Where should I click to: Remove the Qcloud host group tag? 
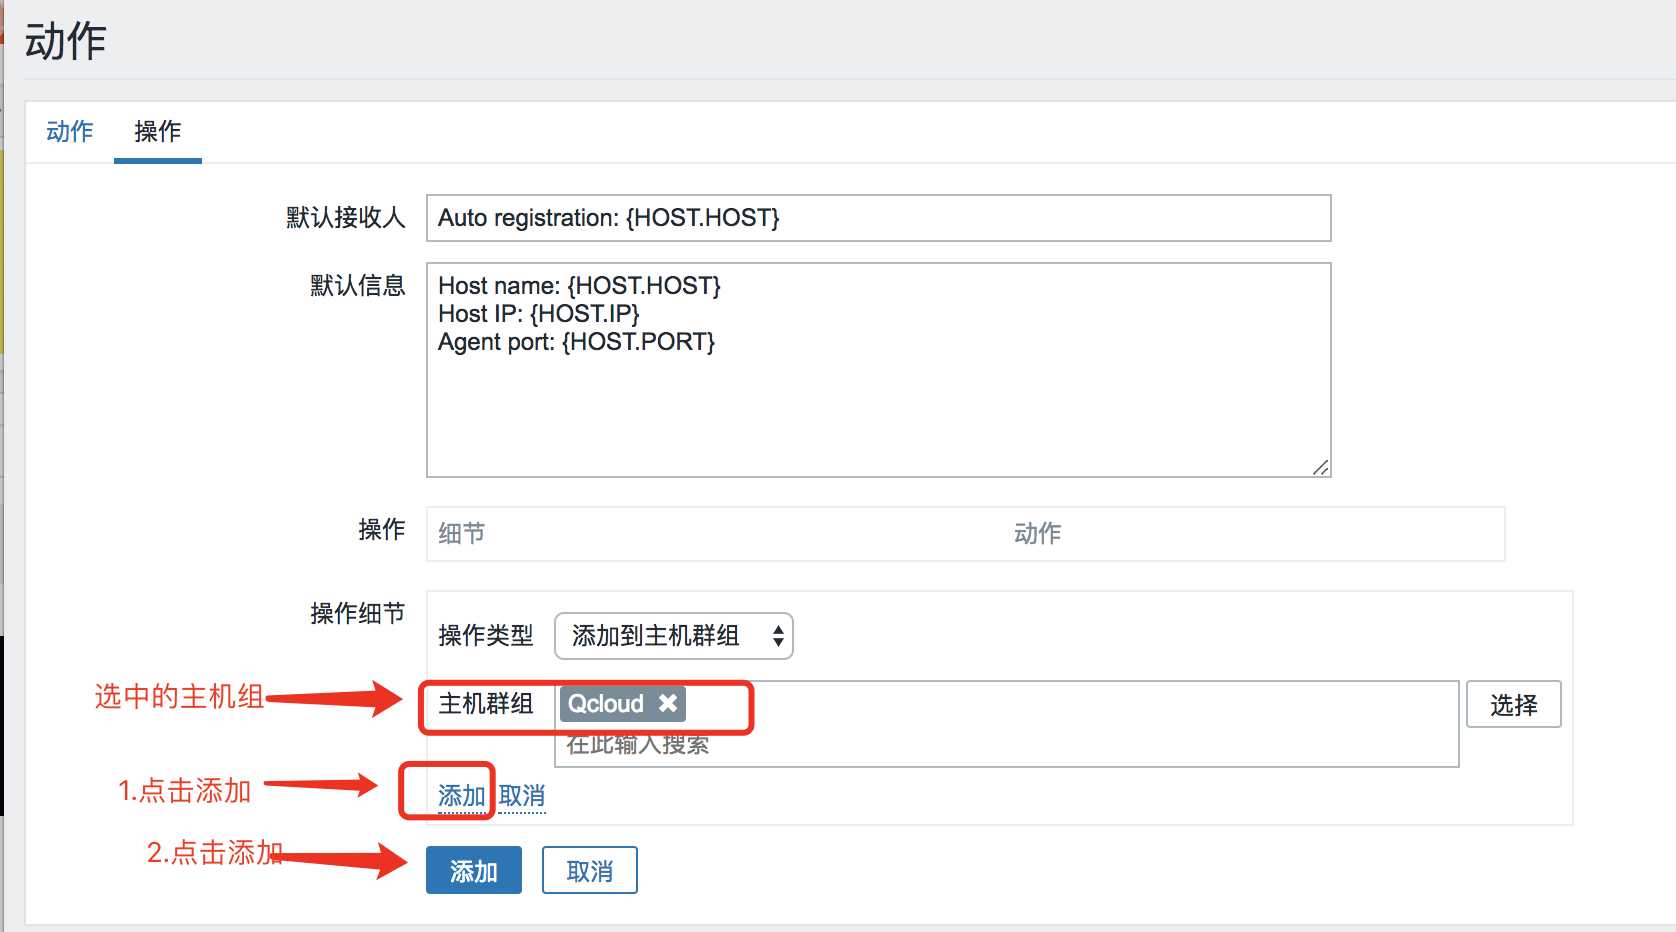point(668,703)
